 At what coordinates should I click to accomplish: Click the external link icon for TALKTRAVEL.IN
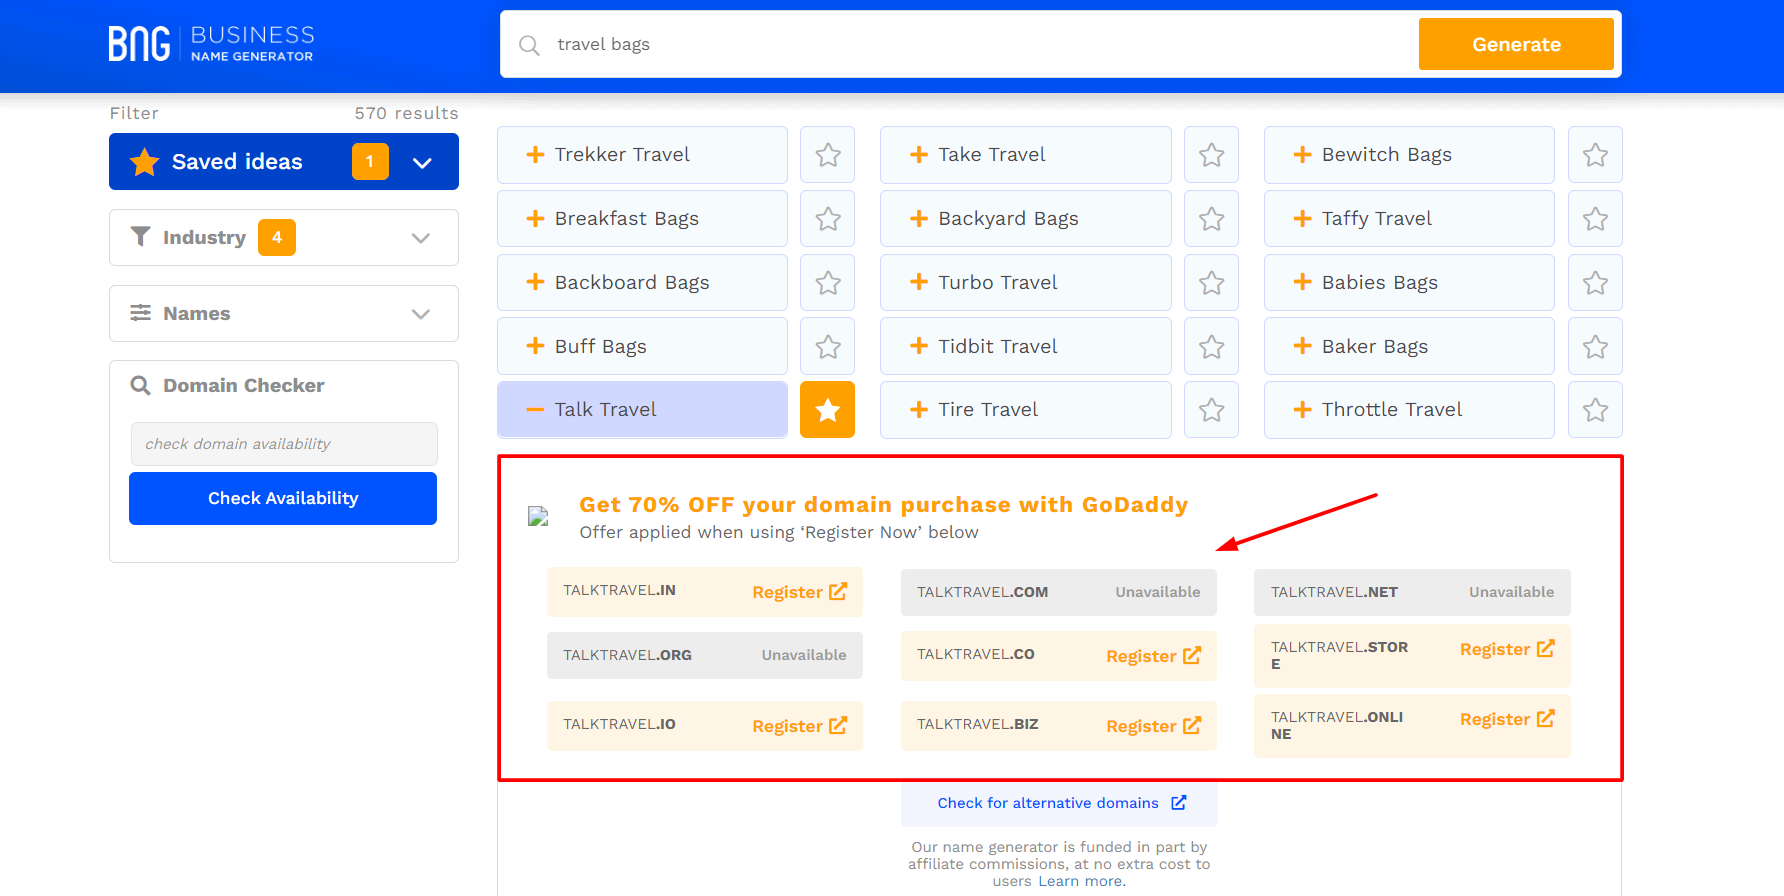pos(838,592)
